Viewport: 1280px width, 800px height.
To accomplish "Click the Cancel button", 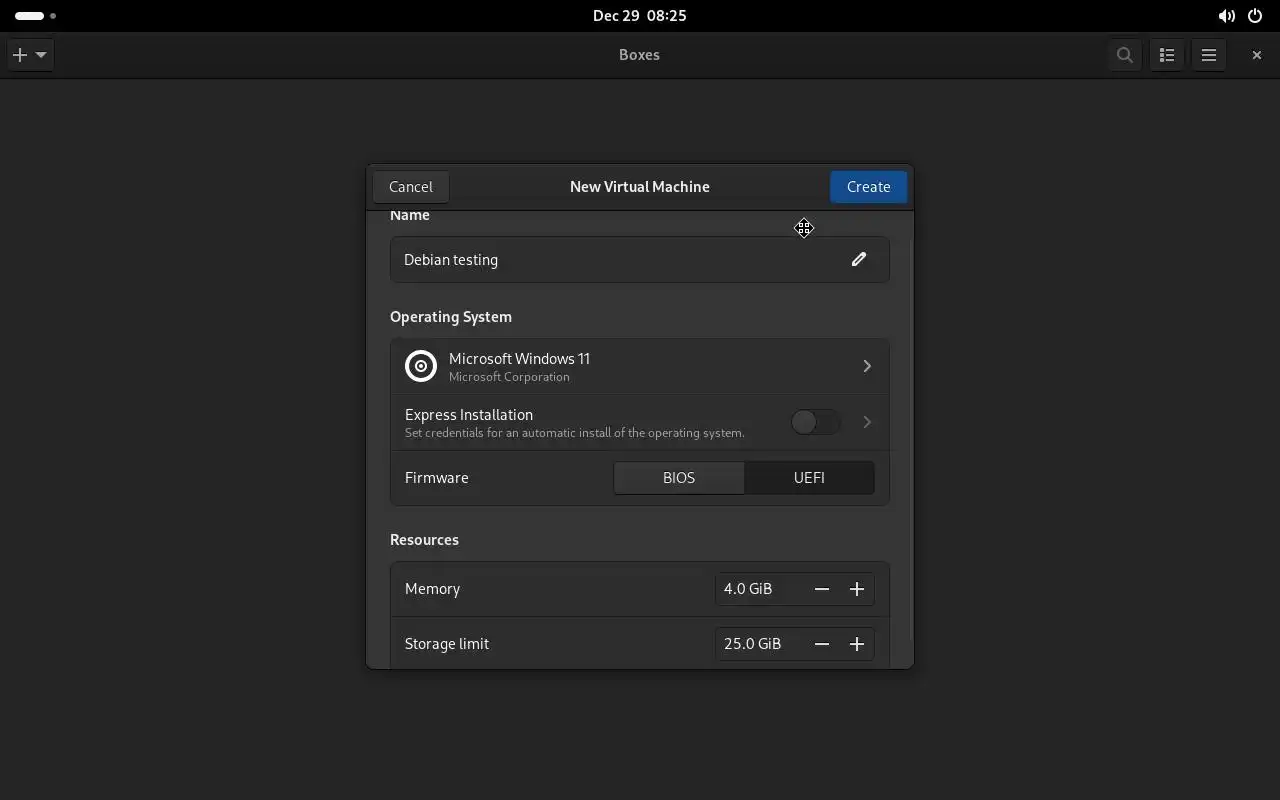I will [x=411, y=187].
